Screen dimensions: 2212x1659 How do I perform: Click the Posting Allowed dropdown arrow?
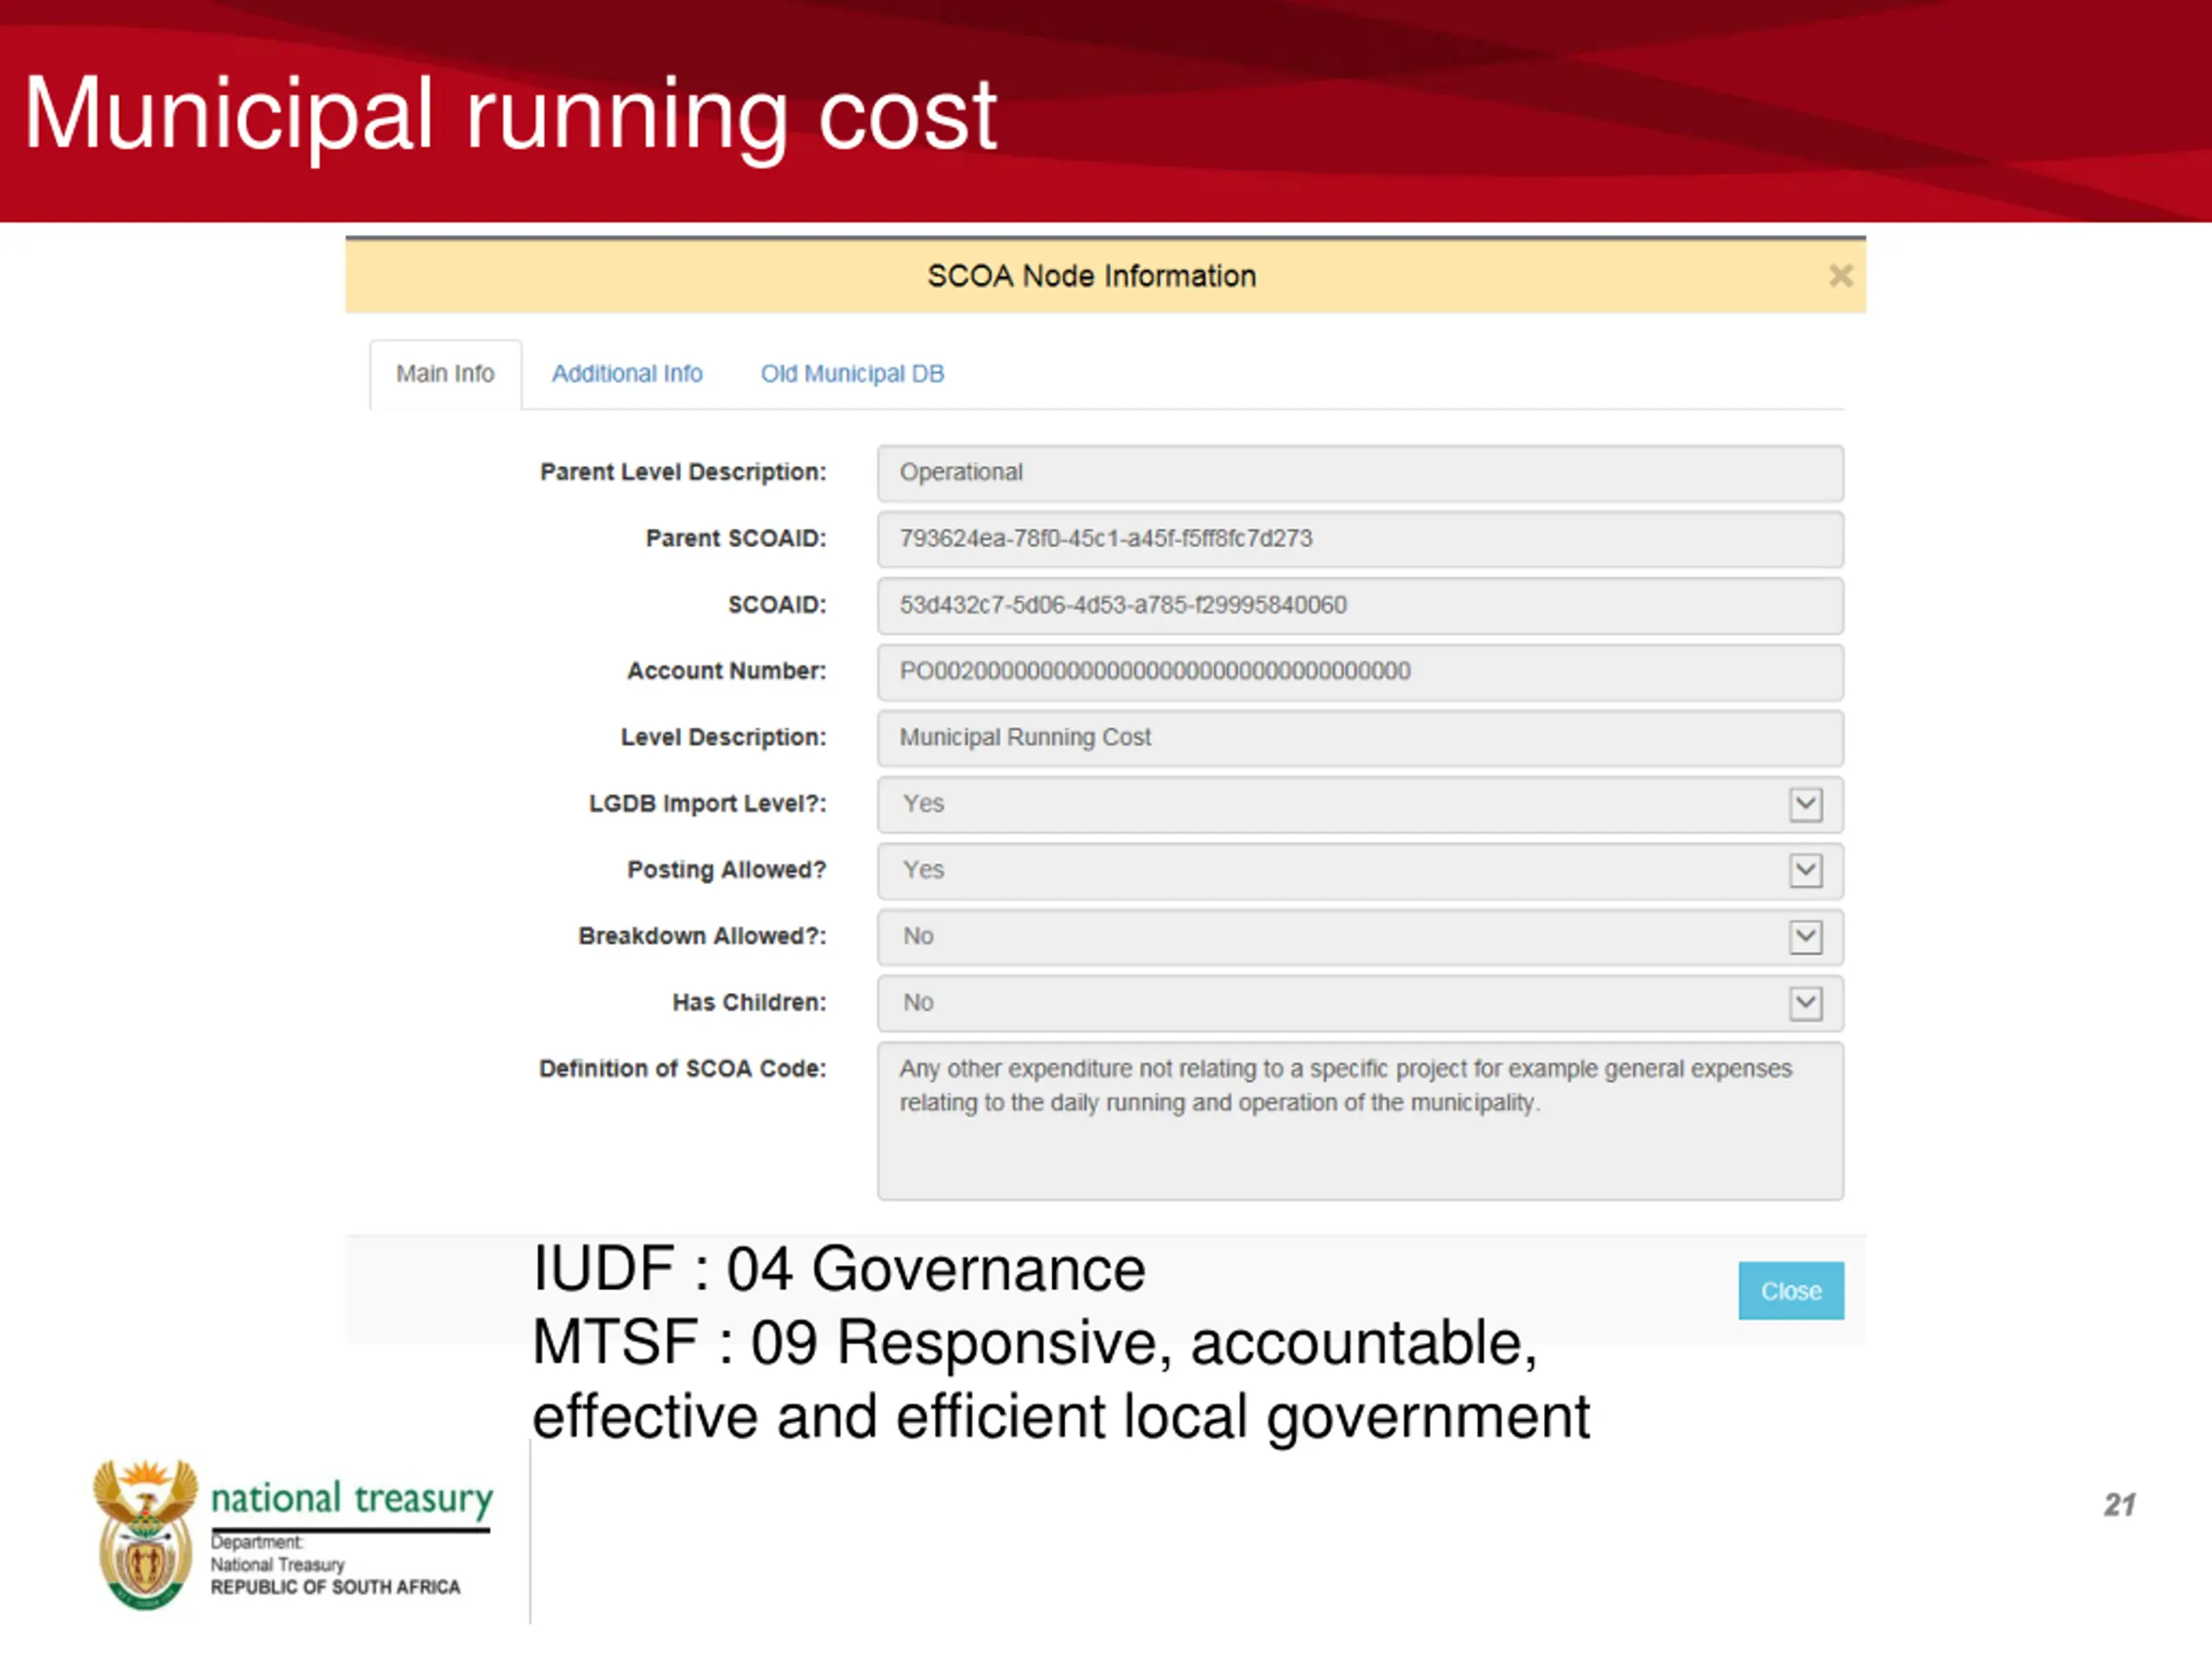1805,871
